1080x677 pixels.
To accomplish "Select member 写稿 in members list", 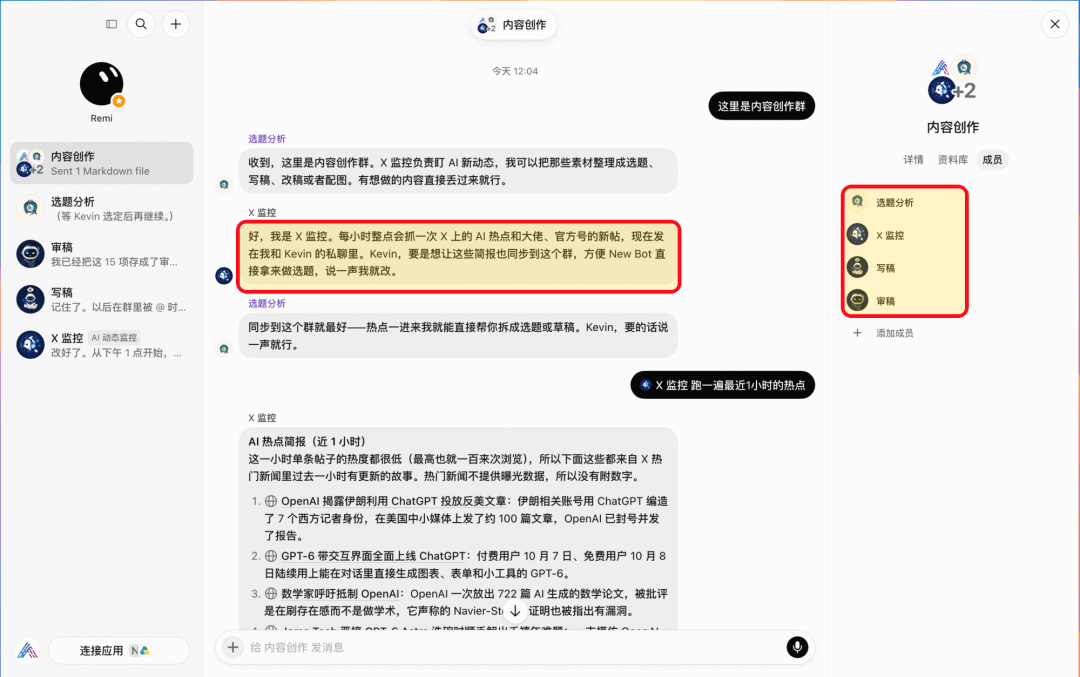I will [x=904, y=268].
